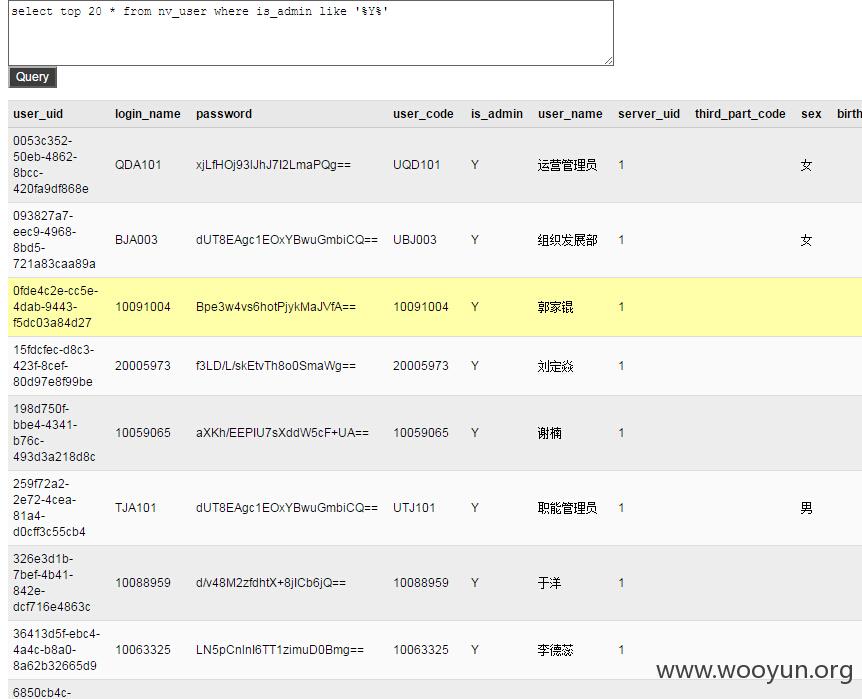Click sex value 女 in QDA101 row

806,165
